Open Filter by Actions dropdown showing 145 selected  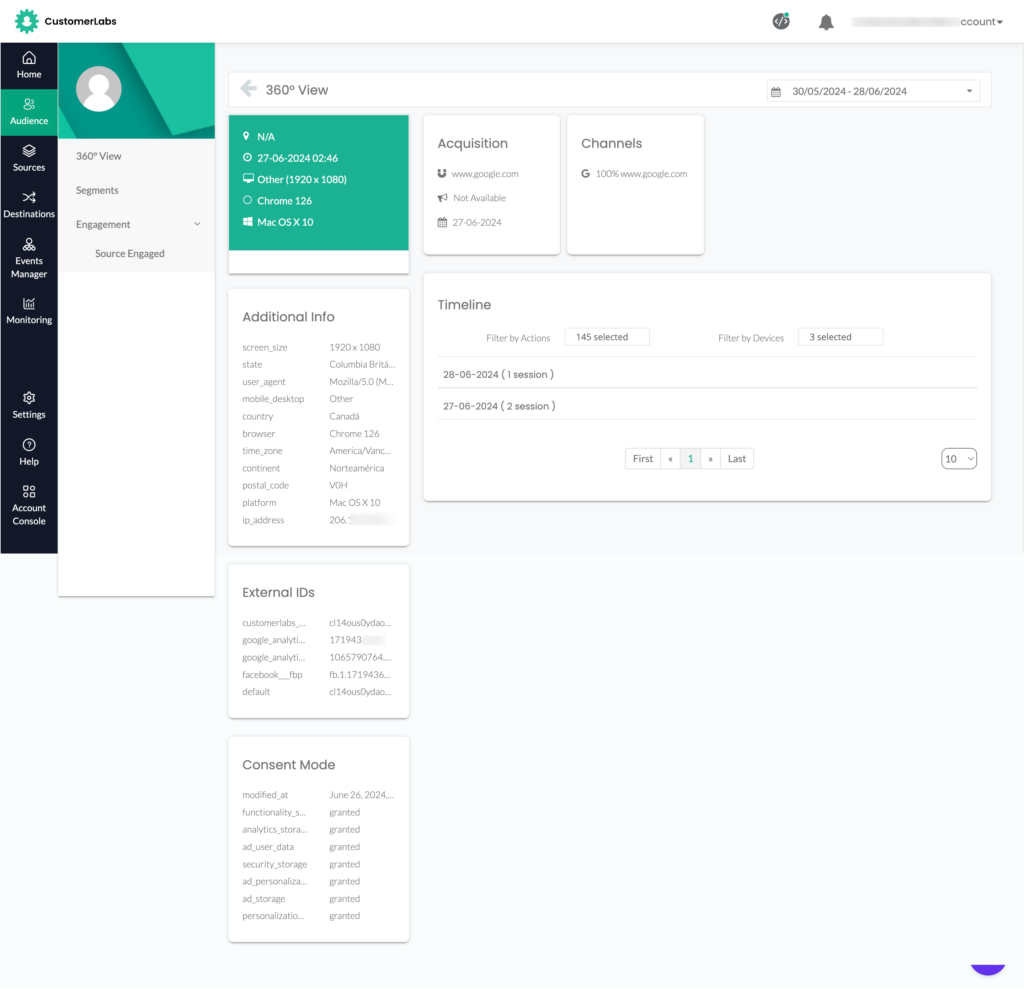coord(607,337)
